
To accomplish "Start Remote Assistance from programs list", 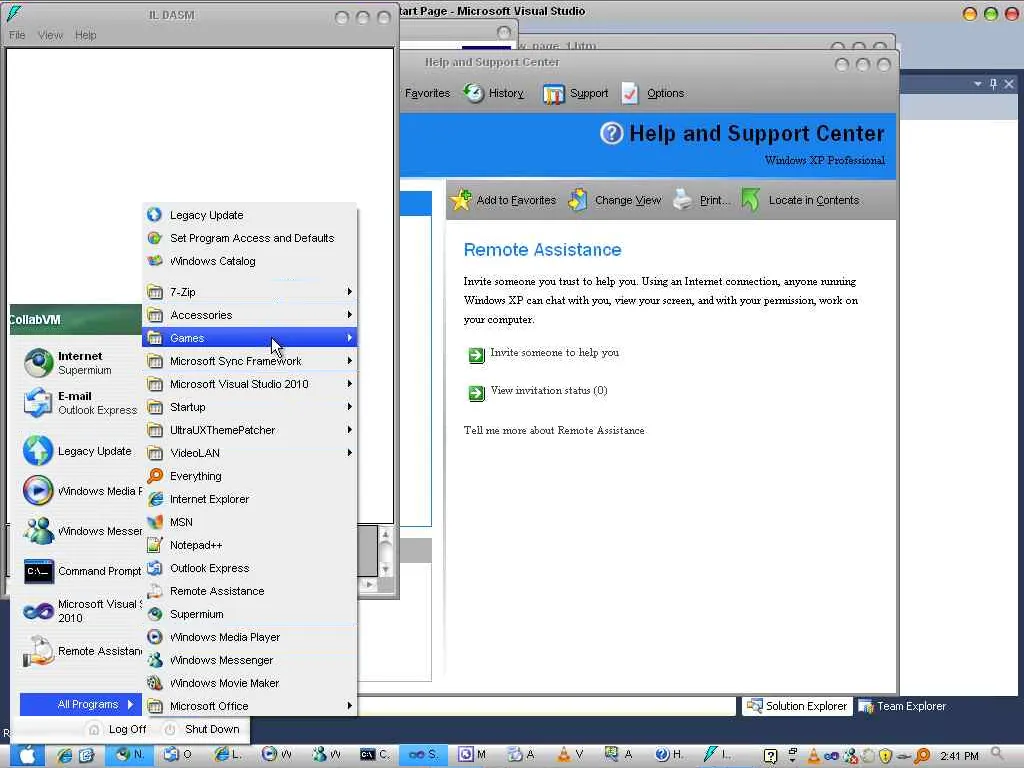I will pyautogui.click(x=249, y=591).
